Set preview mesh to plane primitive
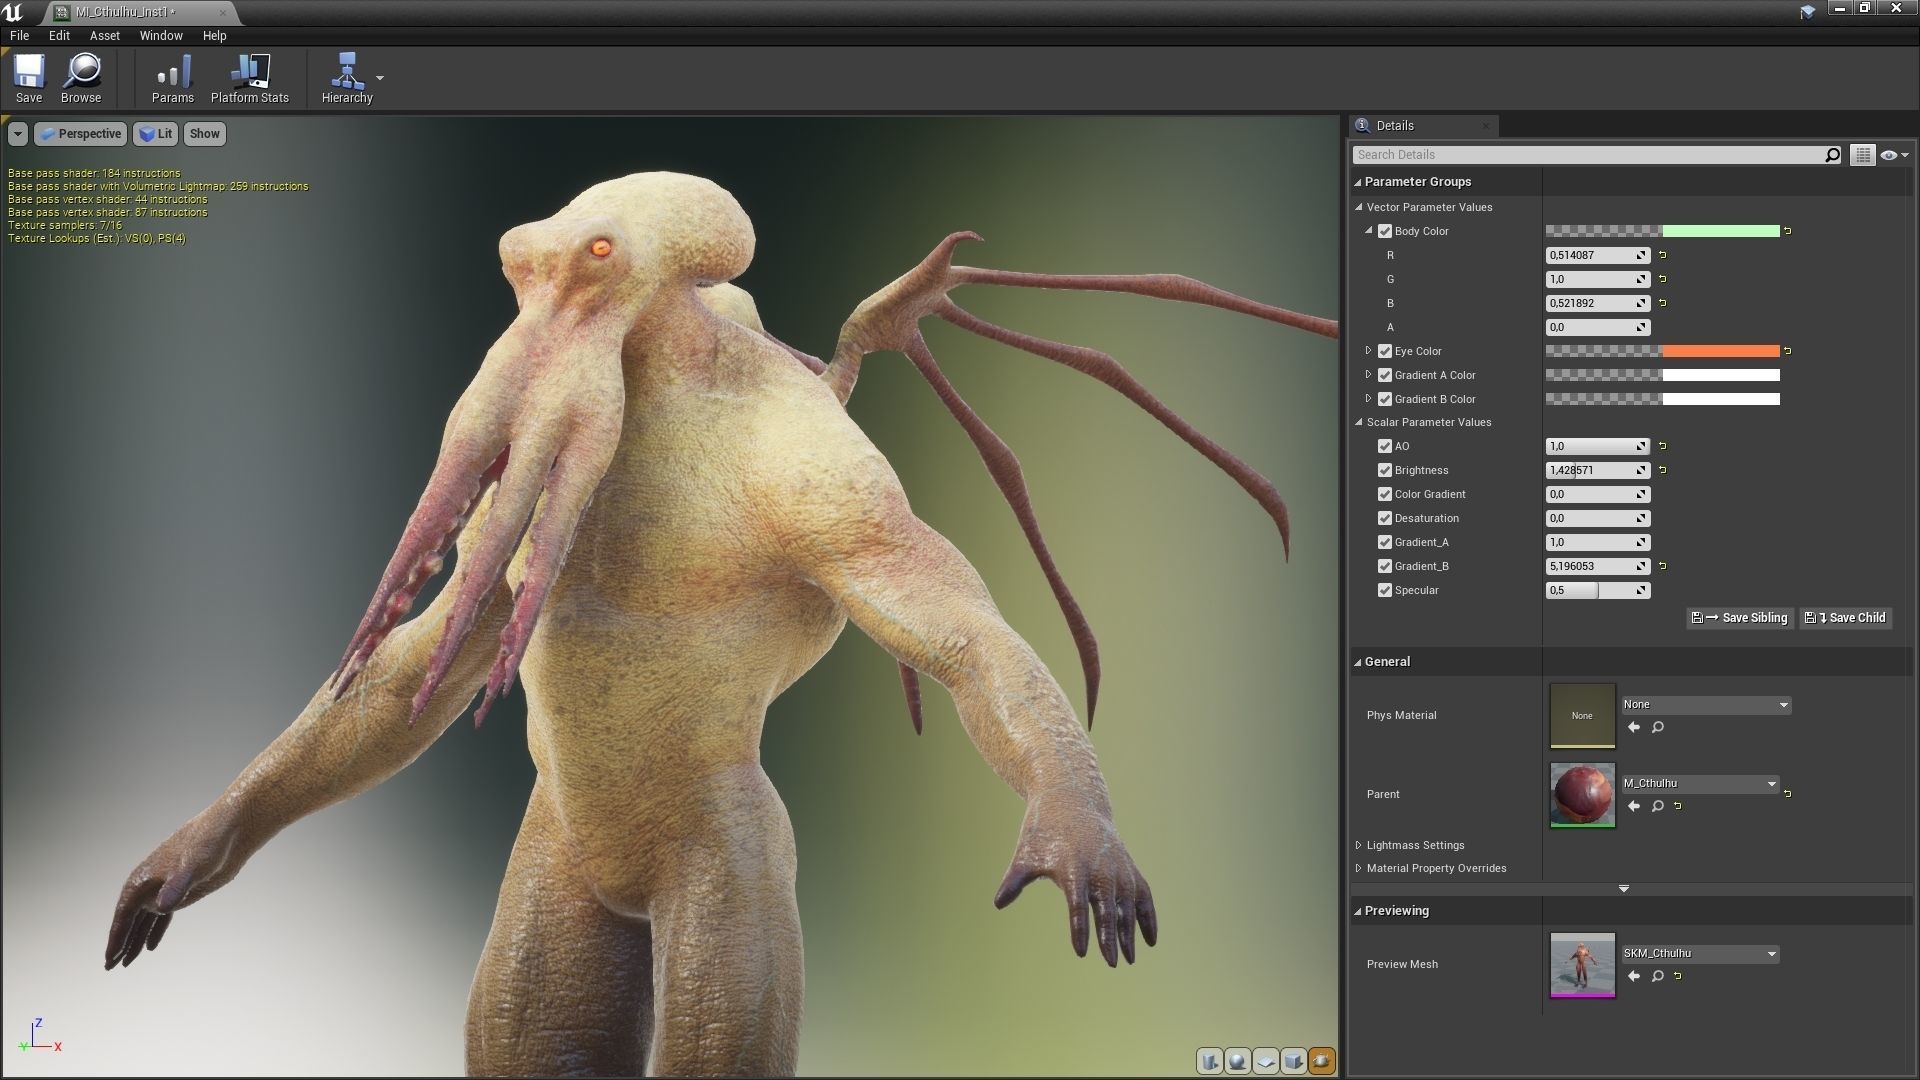The width and height of the screenshot is (1920, 1080). (1265, 1061)
